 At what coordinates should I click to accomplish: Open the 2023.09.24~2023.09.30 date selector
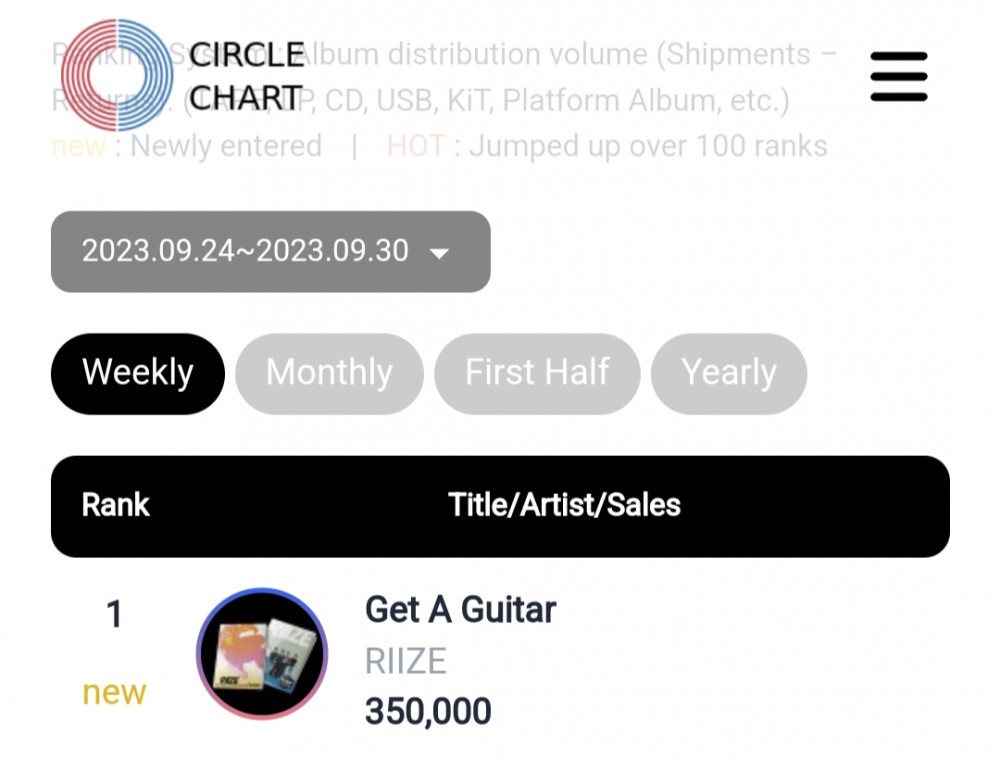point(246,251)
